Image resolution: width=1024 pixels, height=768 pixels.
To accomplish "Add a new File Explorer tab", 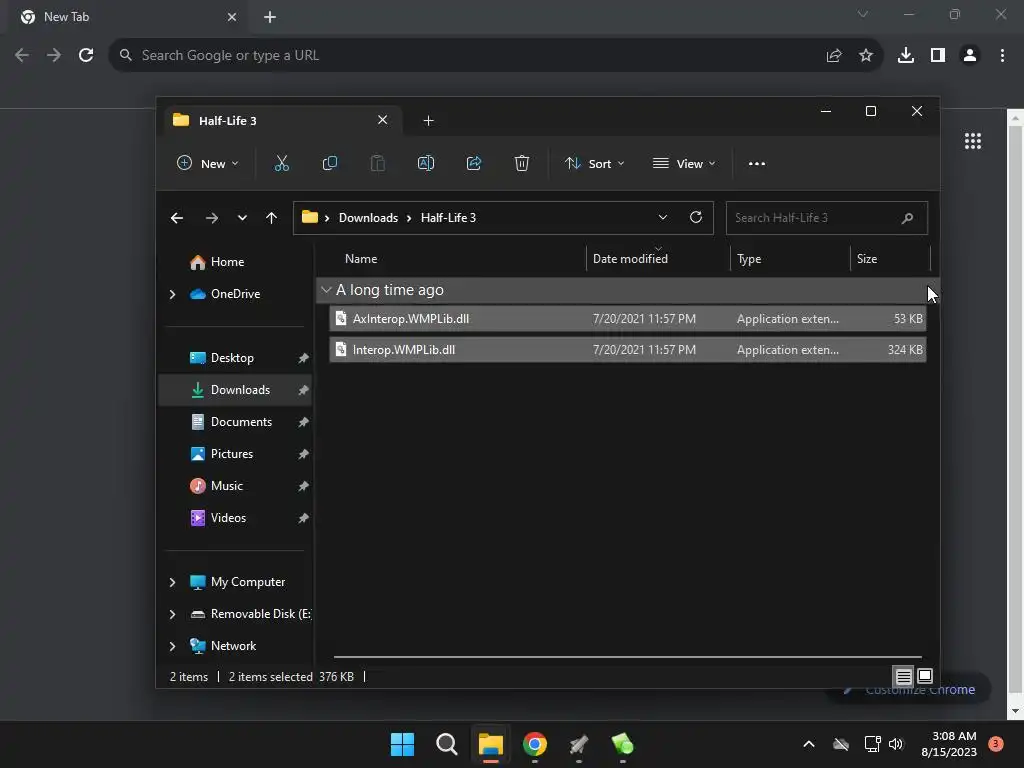I will tap(428, 121).
